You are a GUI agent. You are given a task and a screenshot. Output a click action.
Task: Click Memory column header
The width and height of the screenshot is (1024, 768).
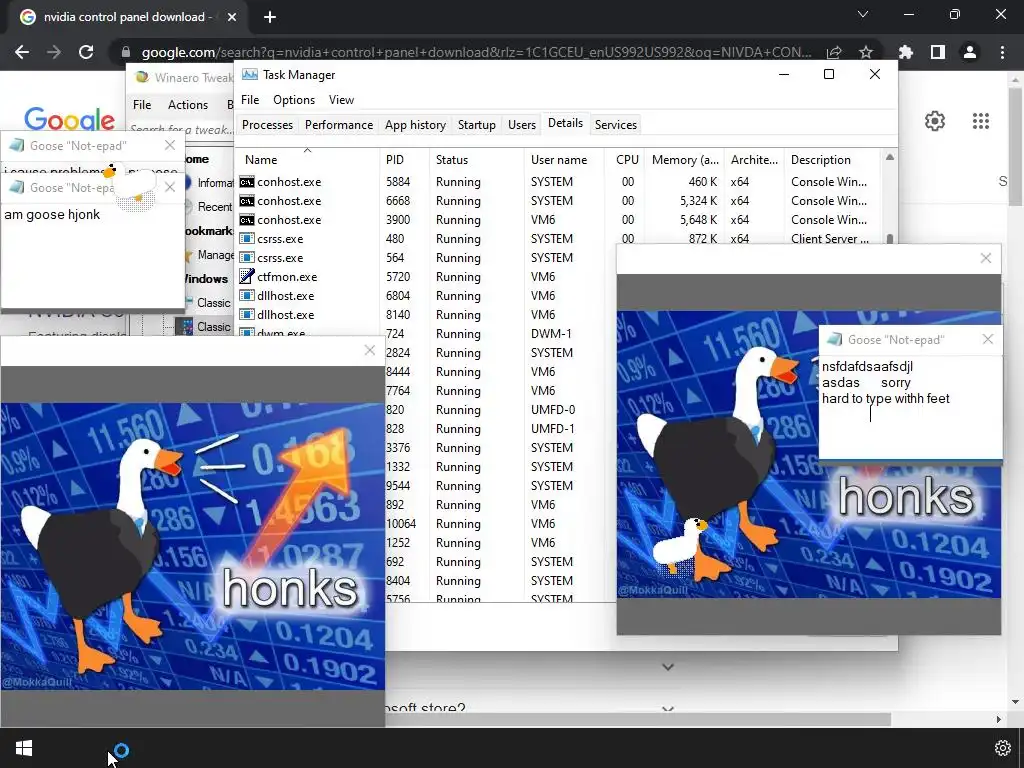[684, 159]
